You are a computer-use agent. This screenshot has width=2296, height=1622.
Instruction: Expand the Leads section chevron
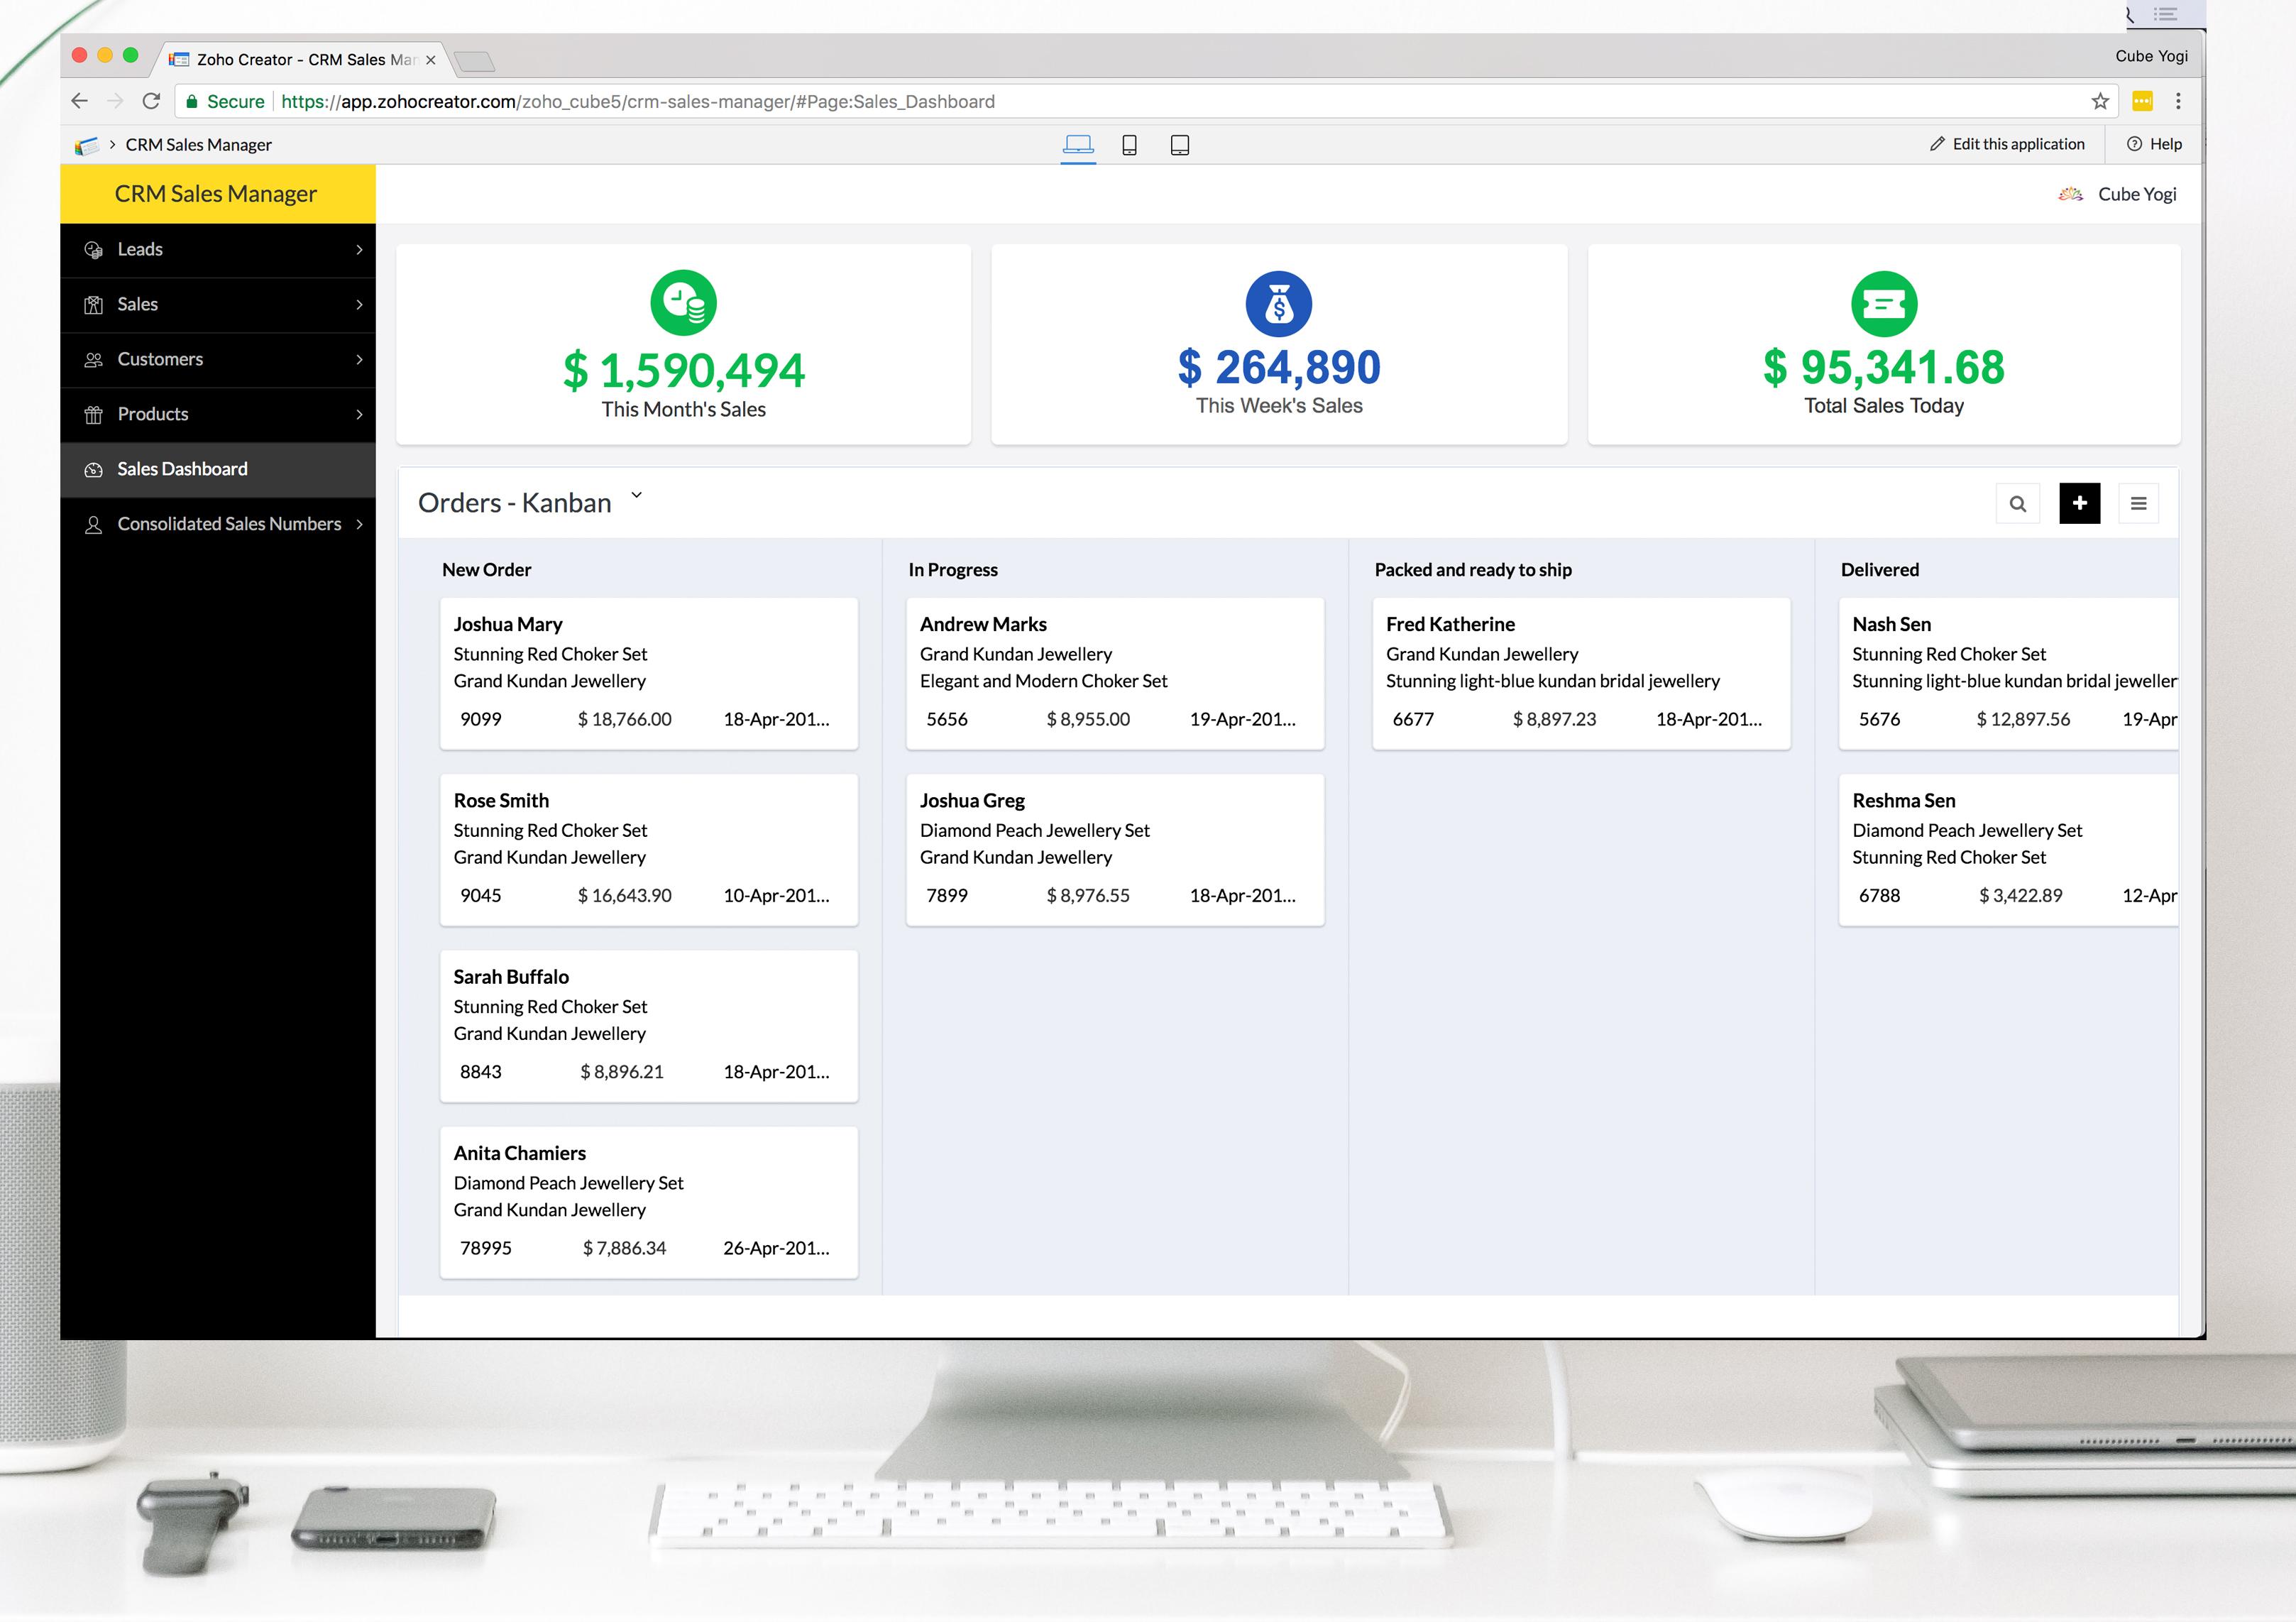click(x=360, y=250)
